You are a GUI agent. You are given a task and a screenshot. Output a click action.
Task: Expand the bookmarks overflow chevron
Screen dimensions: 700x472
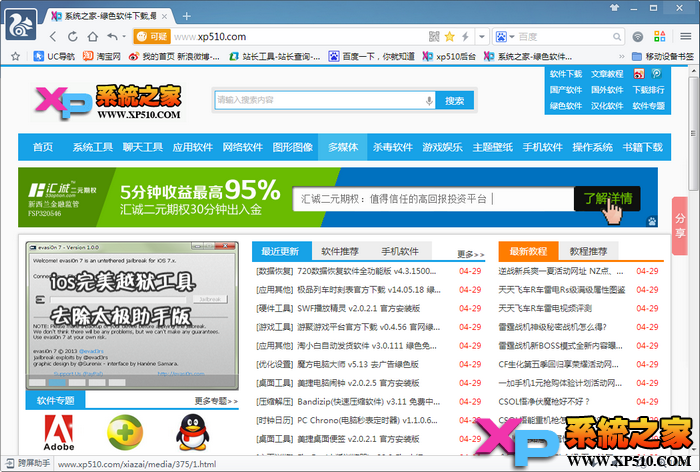pyautogui.click(x=621, y=56)
